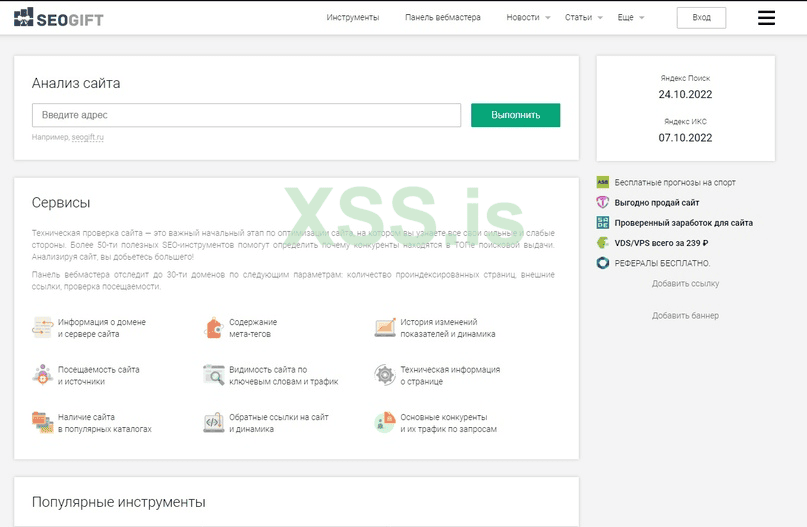Viewport: 807px width, 527px height.
Task: Click the VDS/VPS ad icon
Action: (602, 242)
